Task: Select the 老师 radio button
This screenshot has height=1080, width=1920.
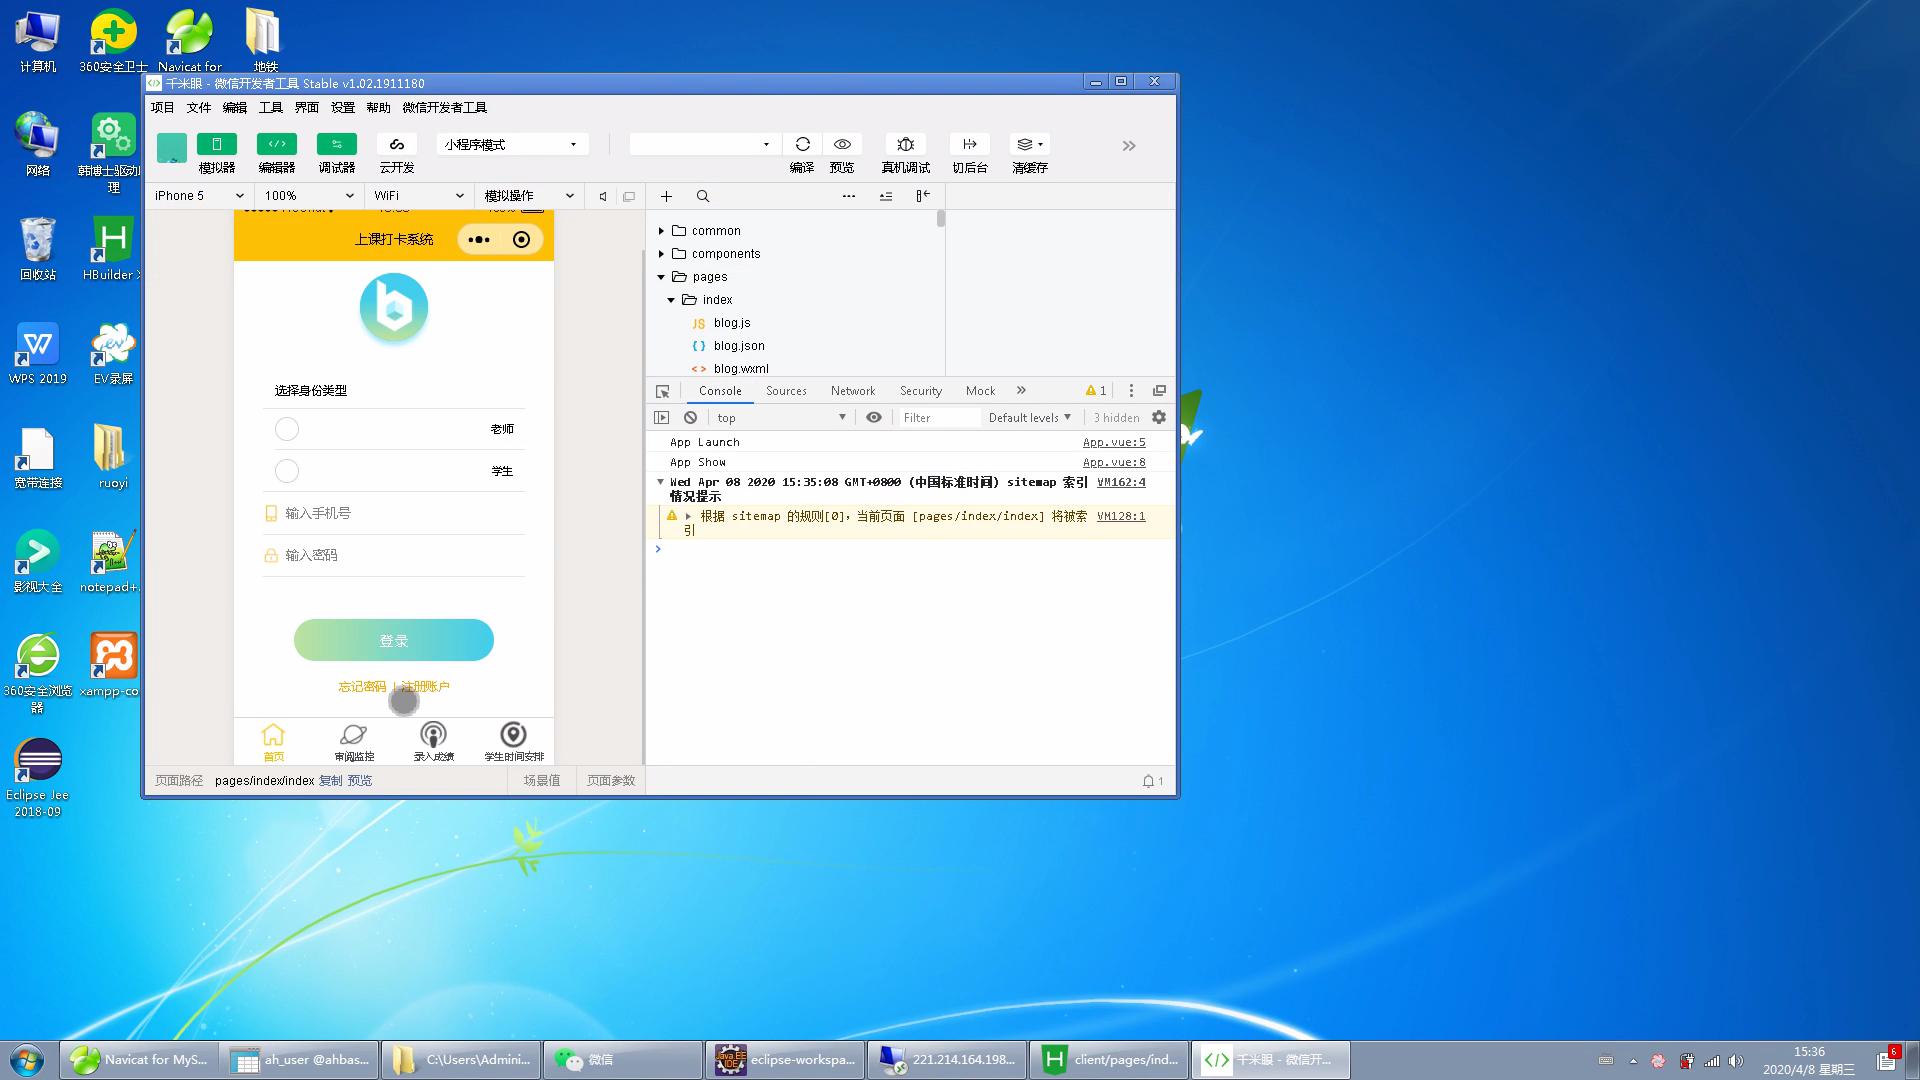Action: click(x=287, y=429)
